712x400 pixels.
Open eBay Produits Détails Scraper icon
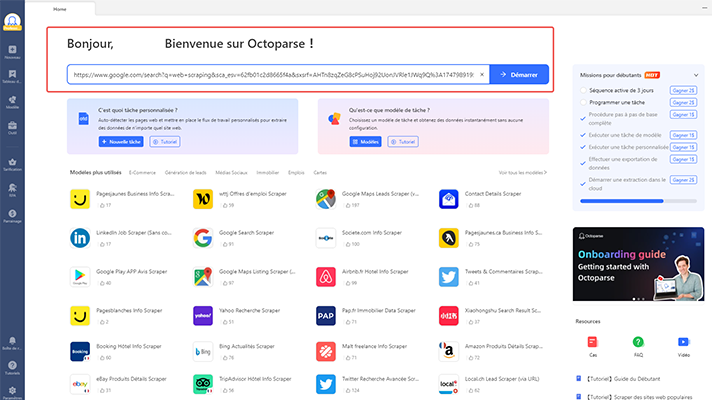click(80, 384)
